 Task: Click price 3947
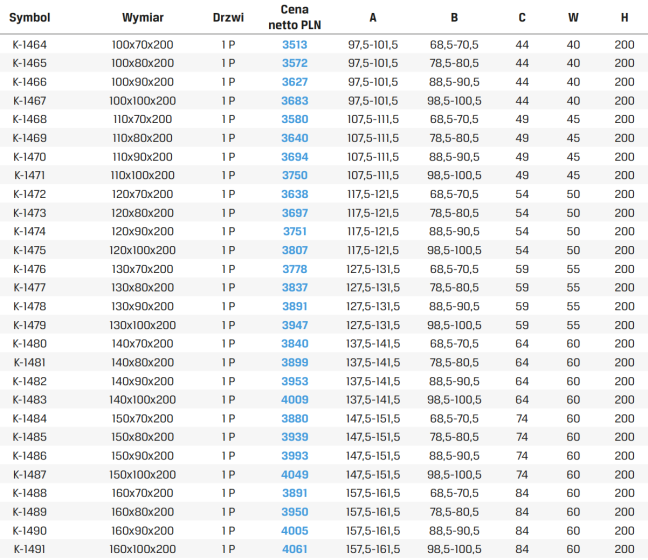coord(295,325)
